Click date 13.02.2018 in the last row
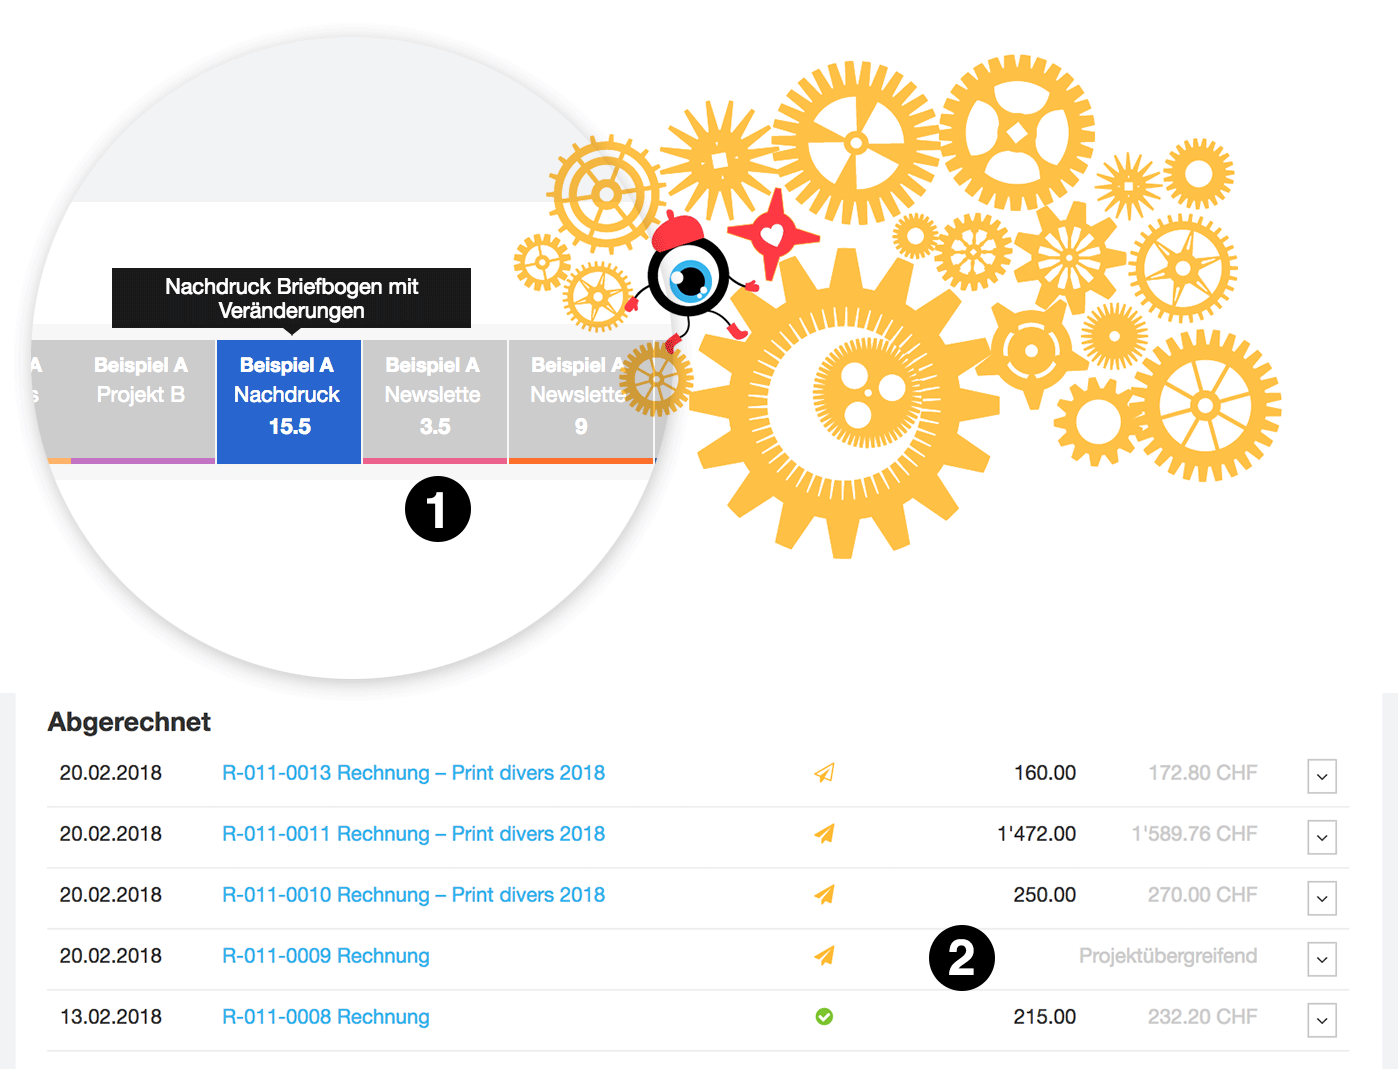1400x1079 pixels. tap(111, 1017)
